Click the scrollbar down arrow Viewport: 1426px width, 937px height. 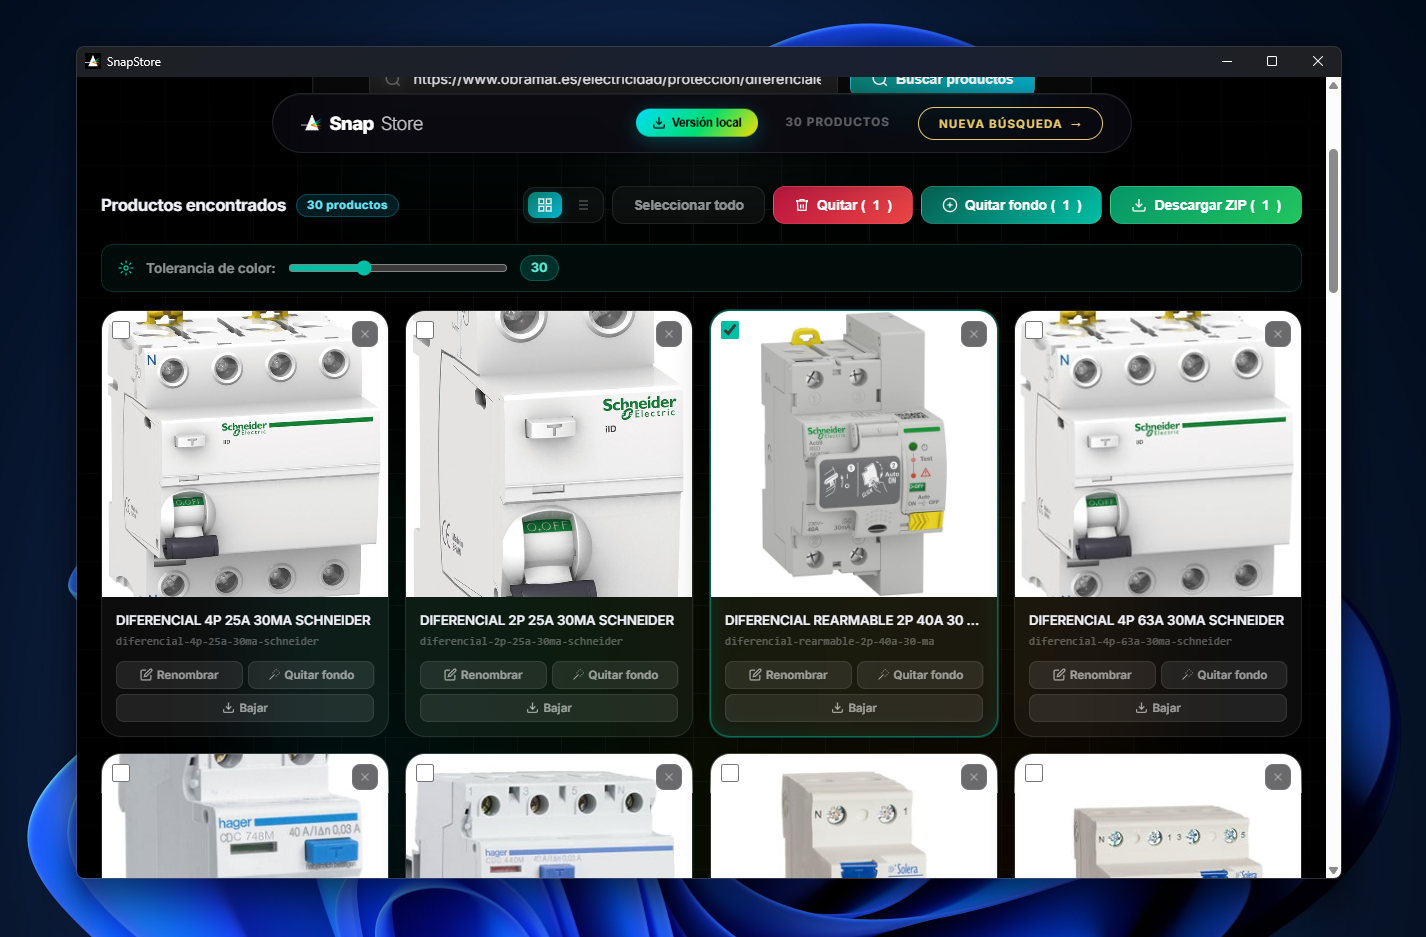pos(1333,871)
